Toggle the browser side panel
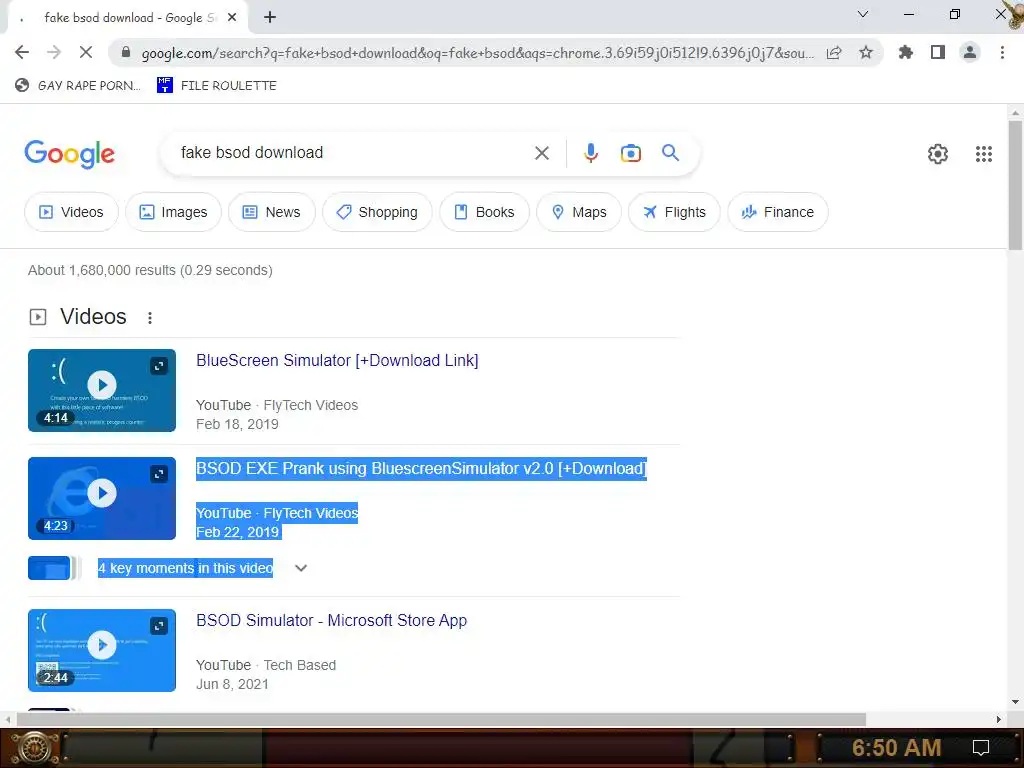Viewport: 1024px width, 768px height. (938, 52)
